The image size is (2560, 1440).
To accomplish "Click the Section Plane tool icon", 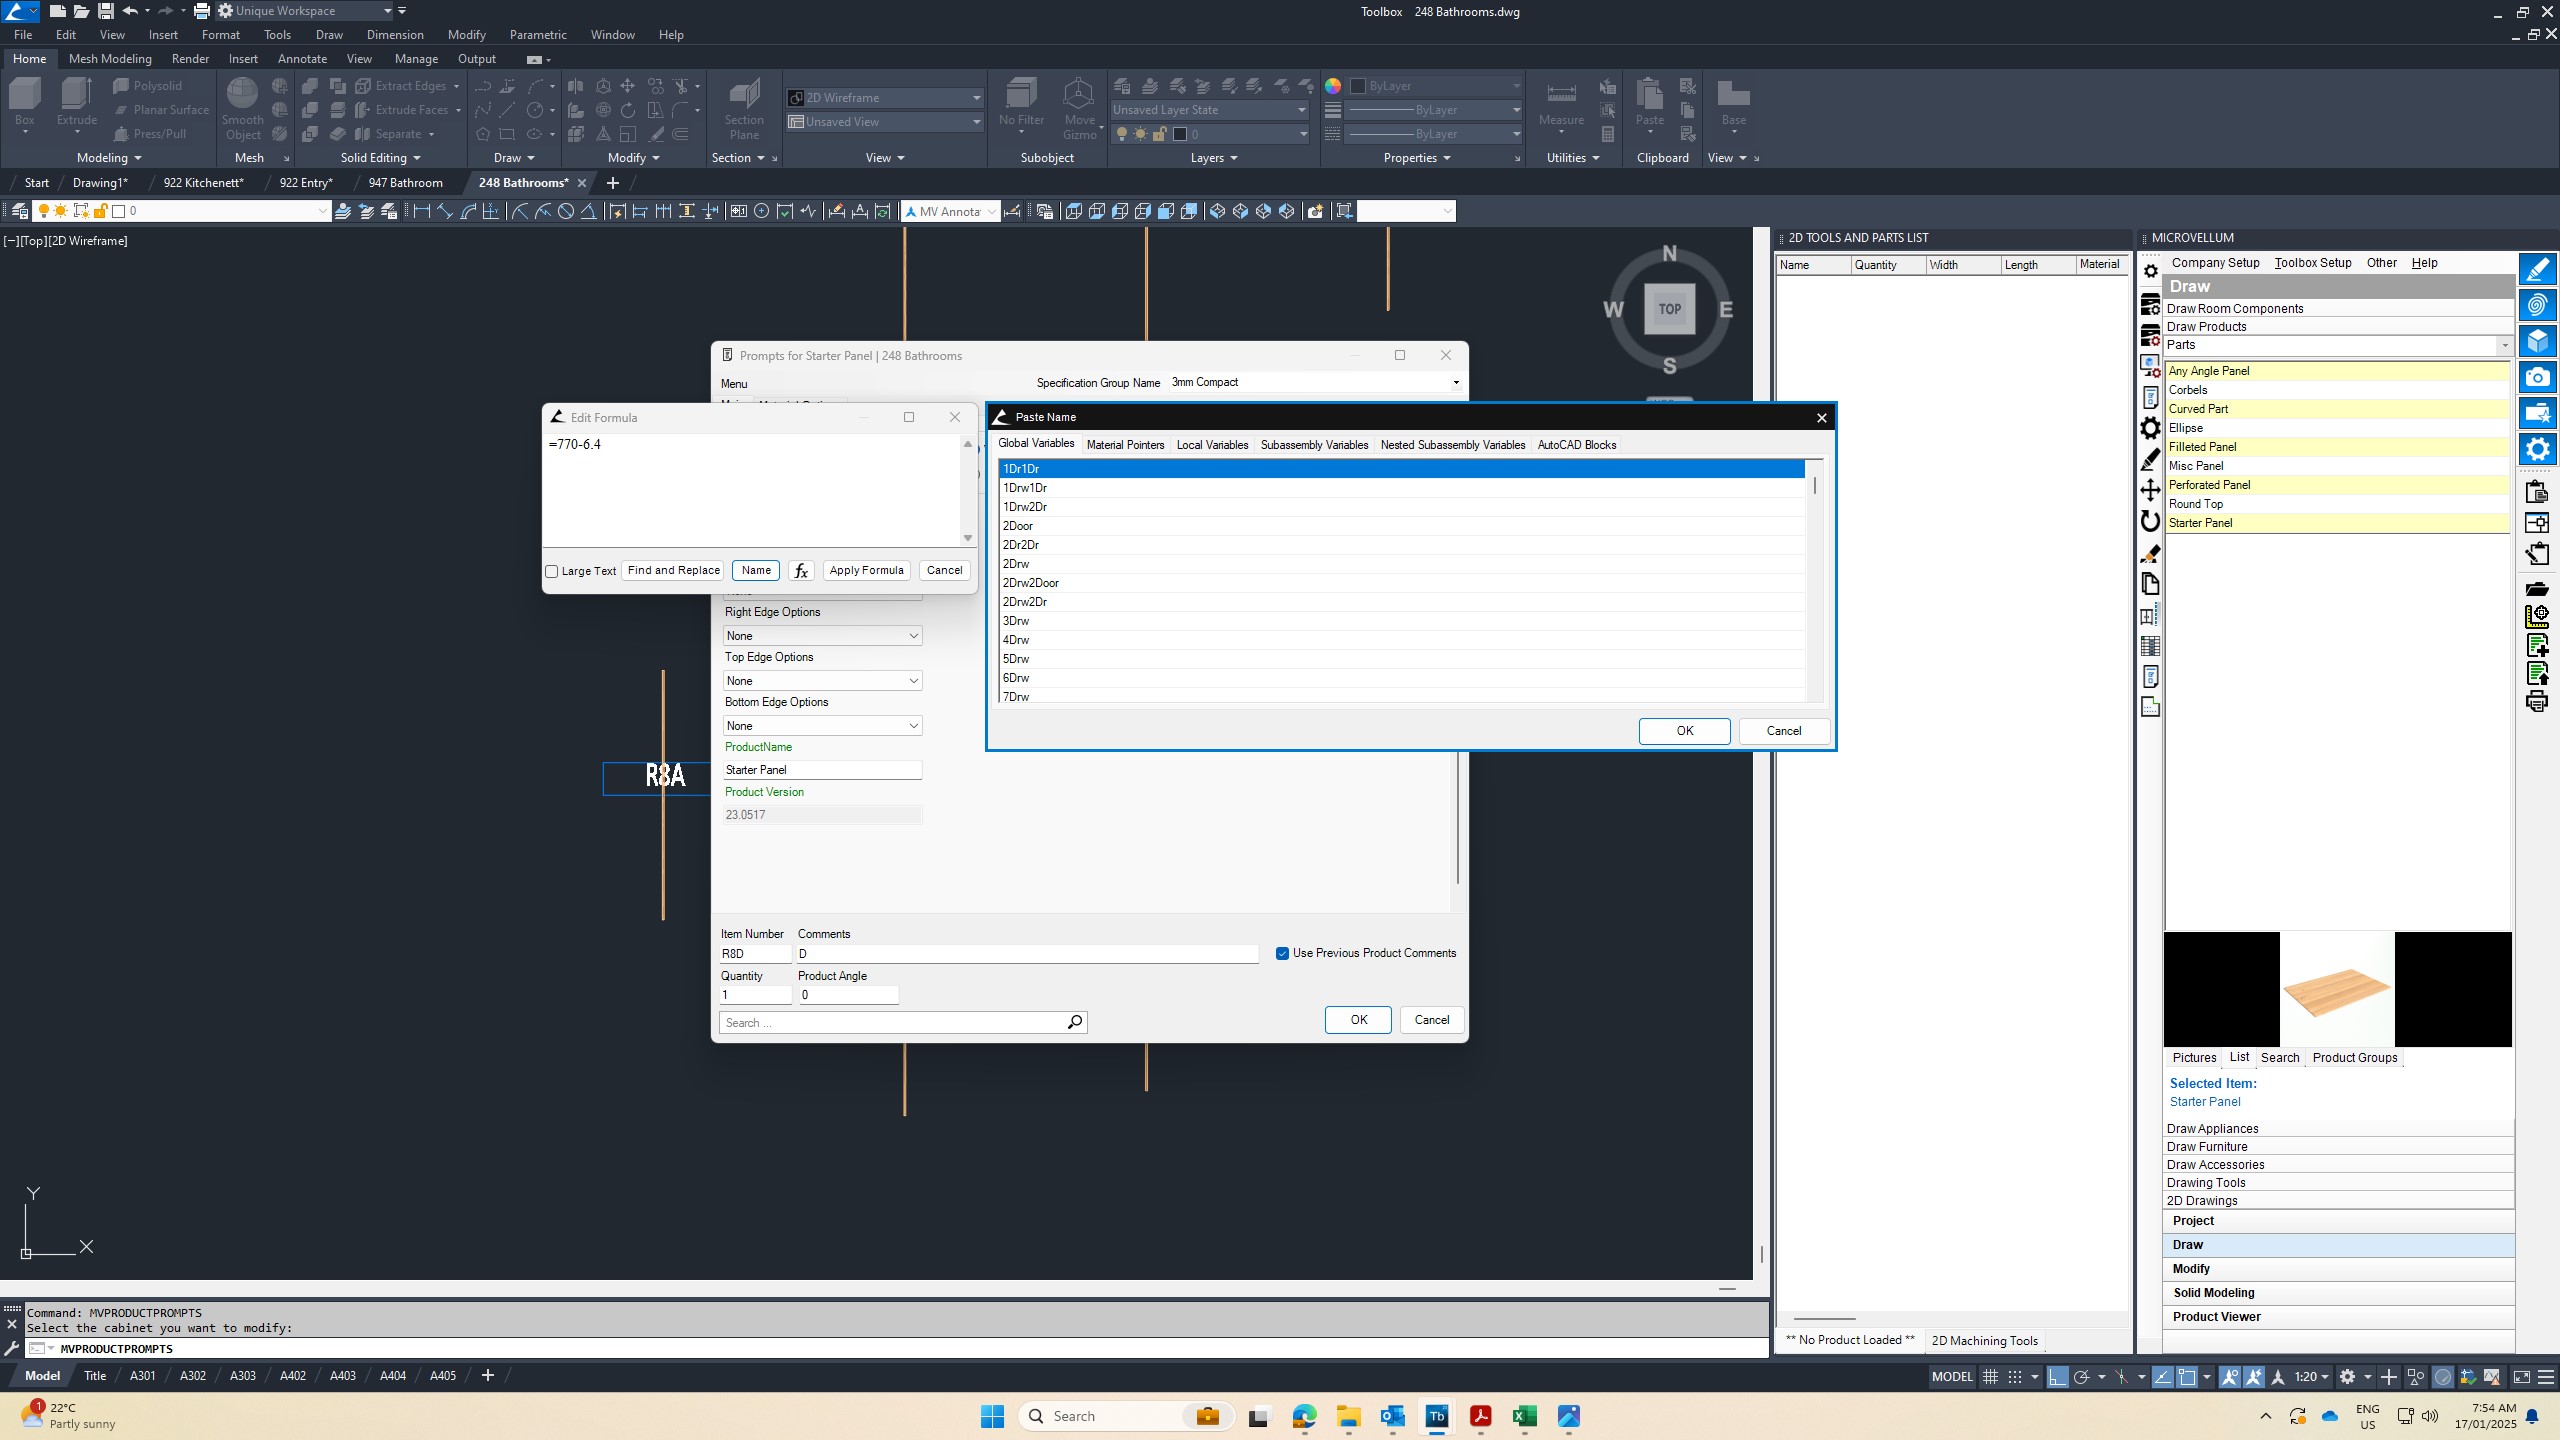I will (x=744, y=97).
